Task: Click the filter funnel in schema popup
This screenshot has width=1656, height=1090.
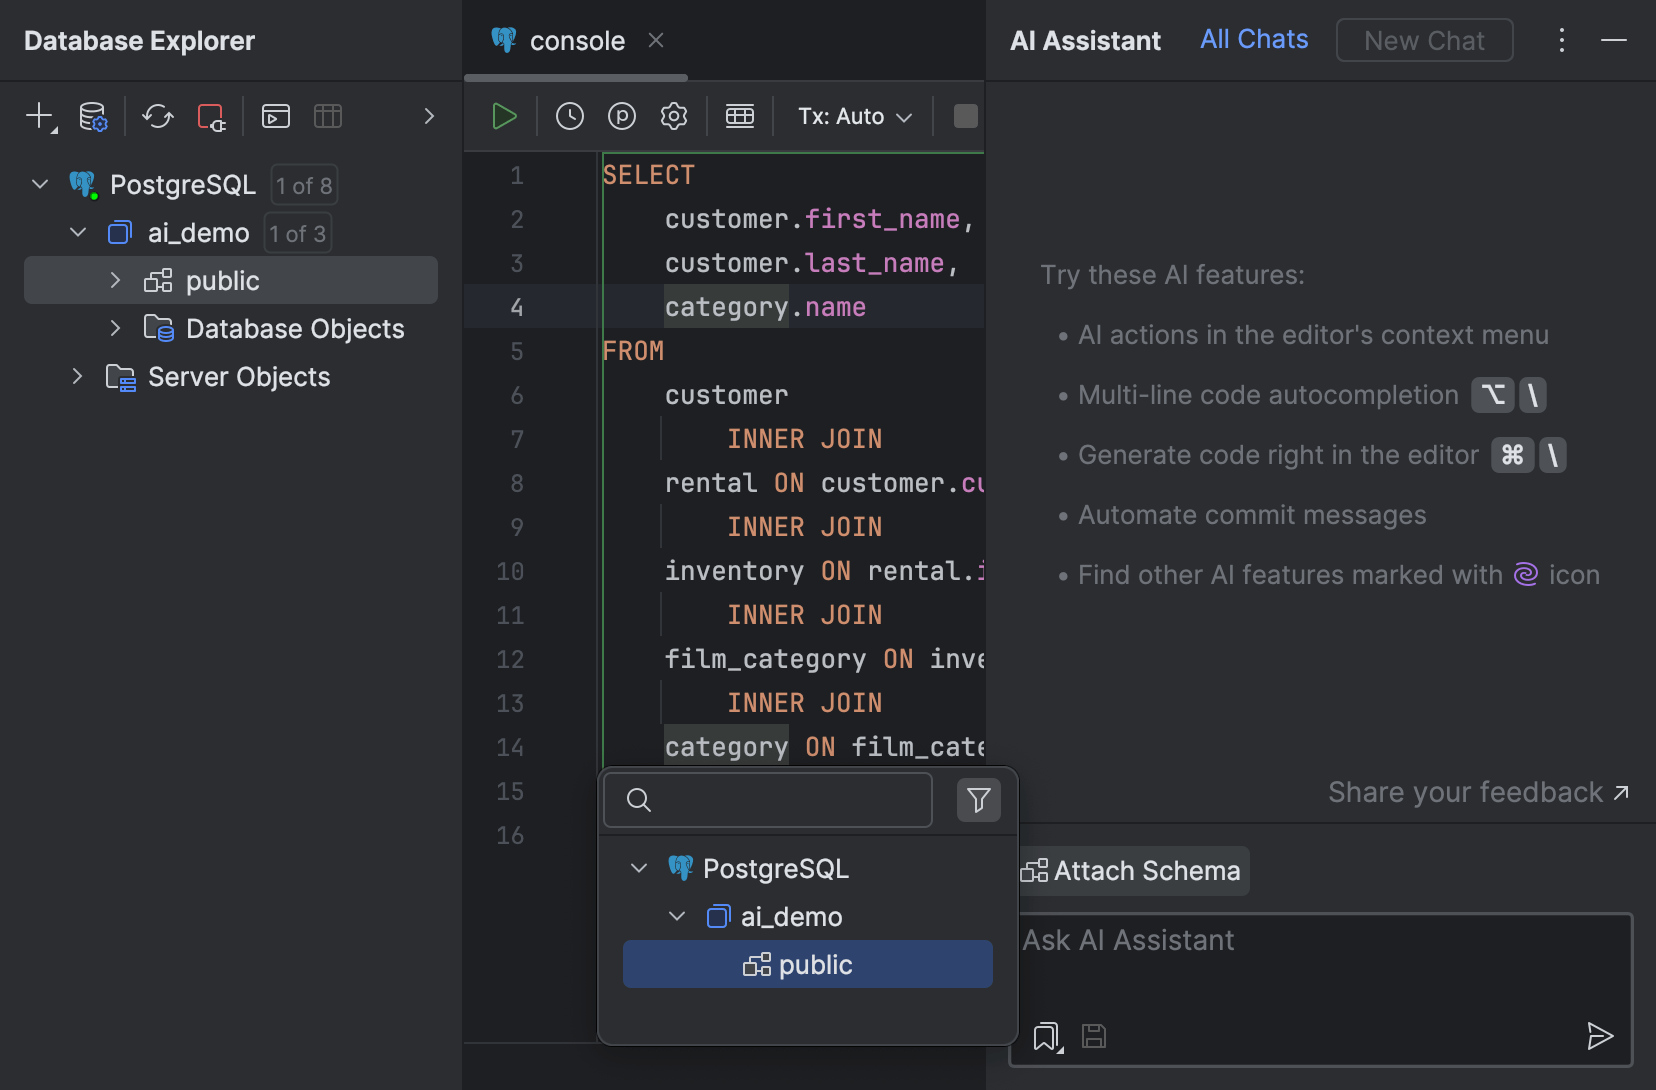Action: click(978, 800)
